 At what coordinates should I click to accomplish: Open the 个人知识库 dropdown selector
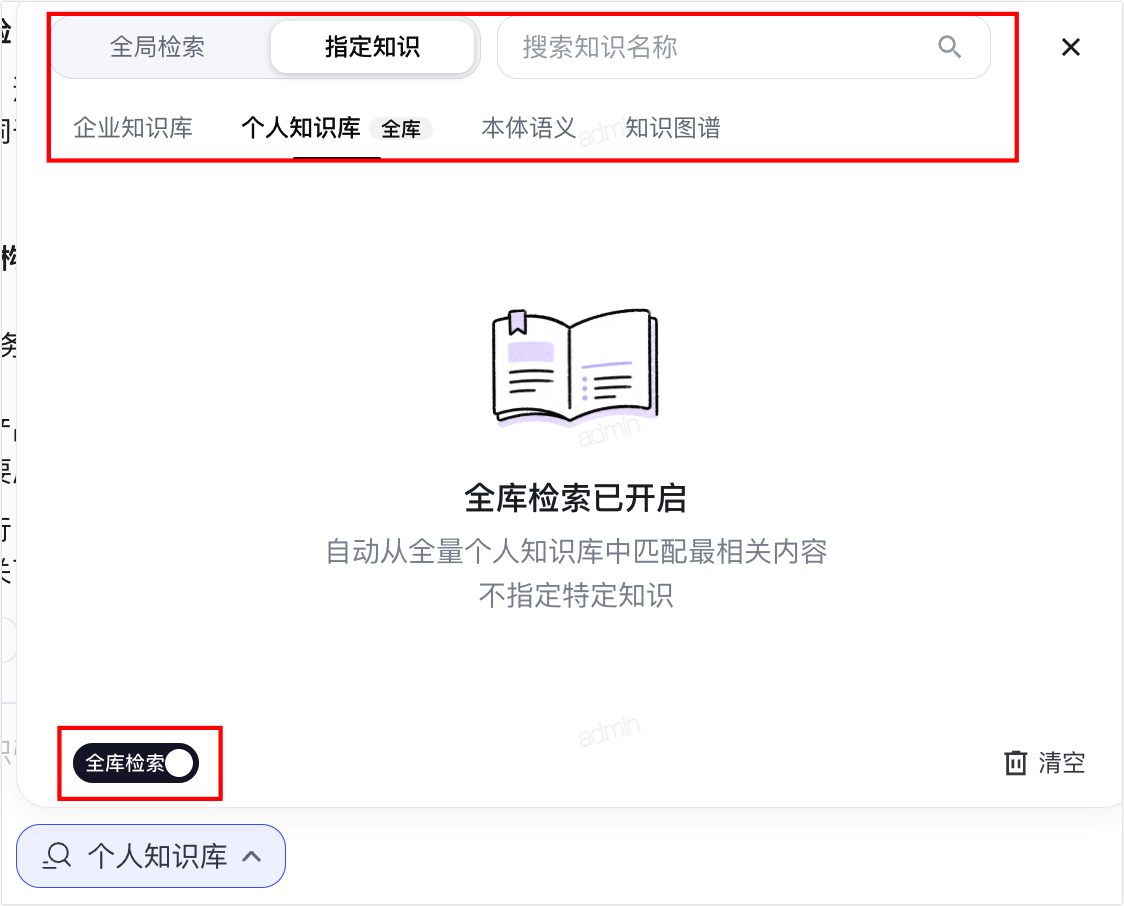coord(151,856)
